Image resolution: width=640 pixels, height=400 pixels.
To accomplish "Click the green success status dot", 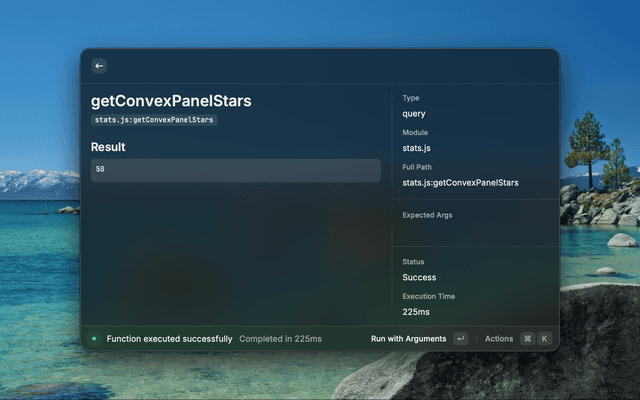I will pos(94,339).
